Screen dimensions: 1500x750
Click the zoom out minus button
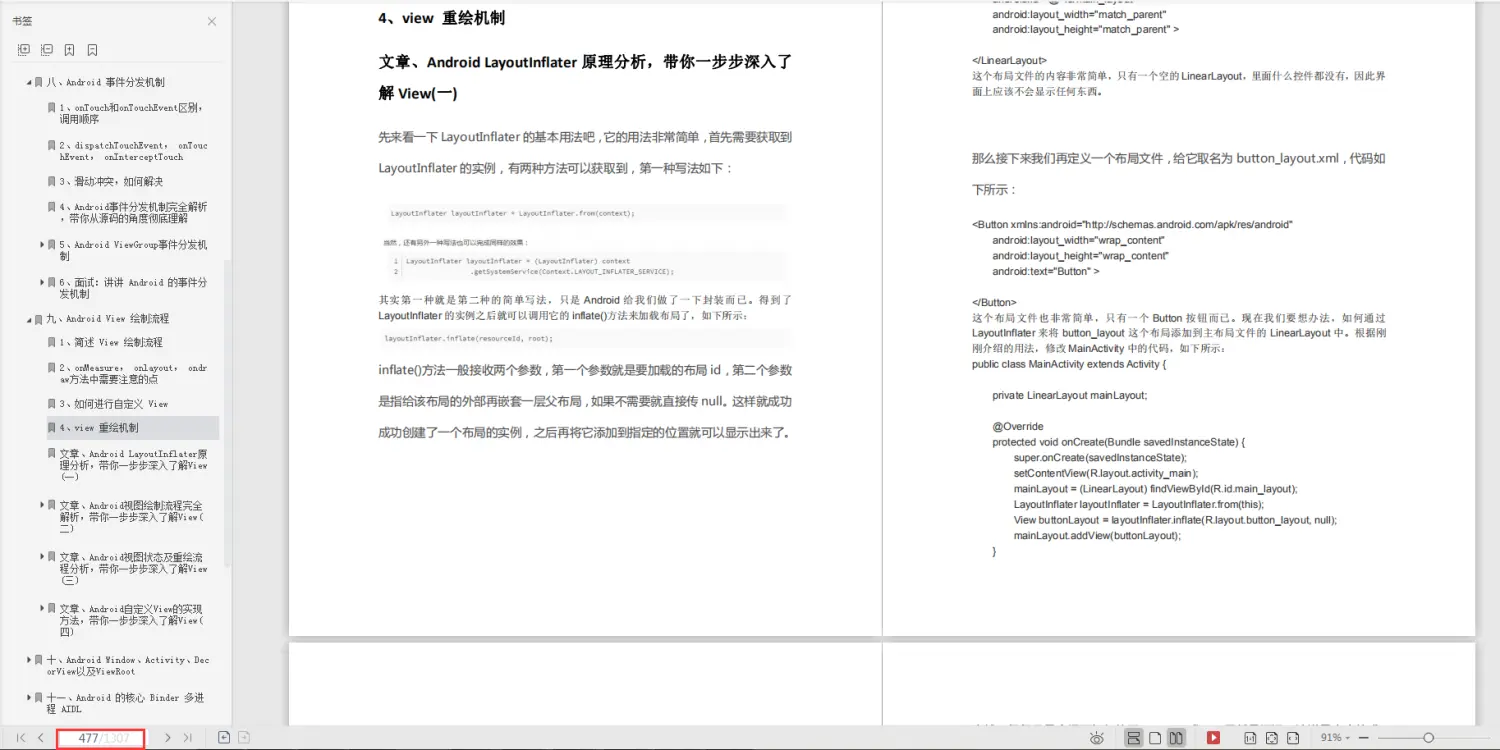pos(1364,738)
